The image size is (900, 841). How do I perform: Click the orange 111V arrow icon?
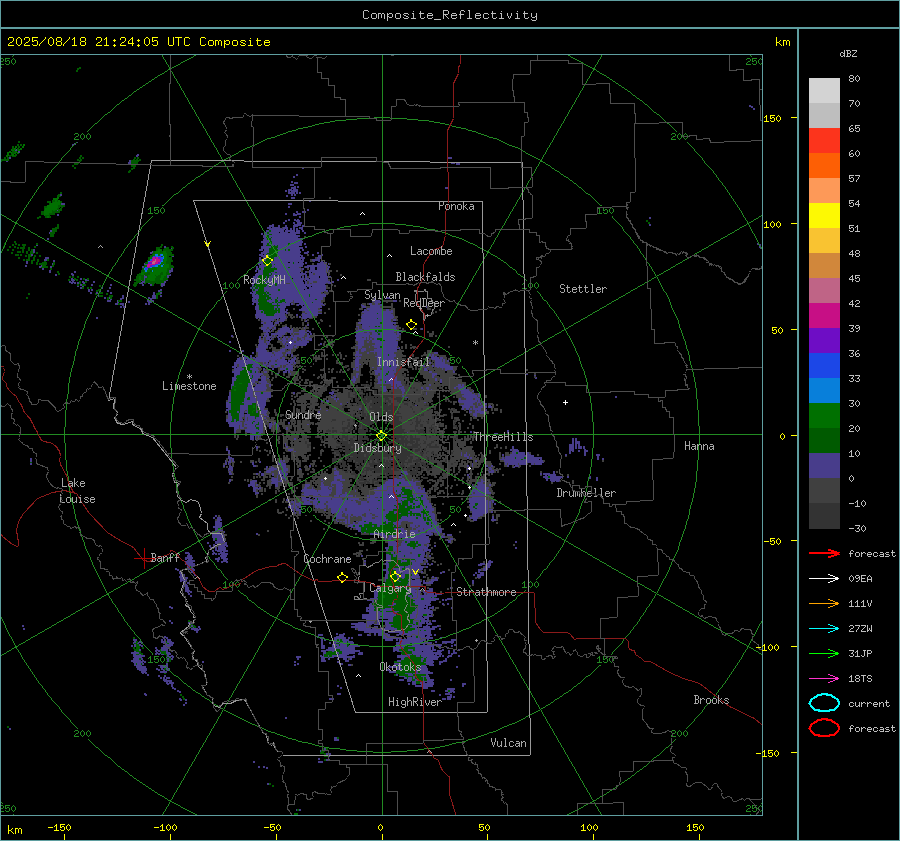[x=824, y=603]
